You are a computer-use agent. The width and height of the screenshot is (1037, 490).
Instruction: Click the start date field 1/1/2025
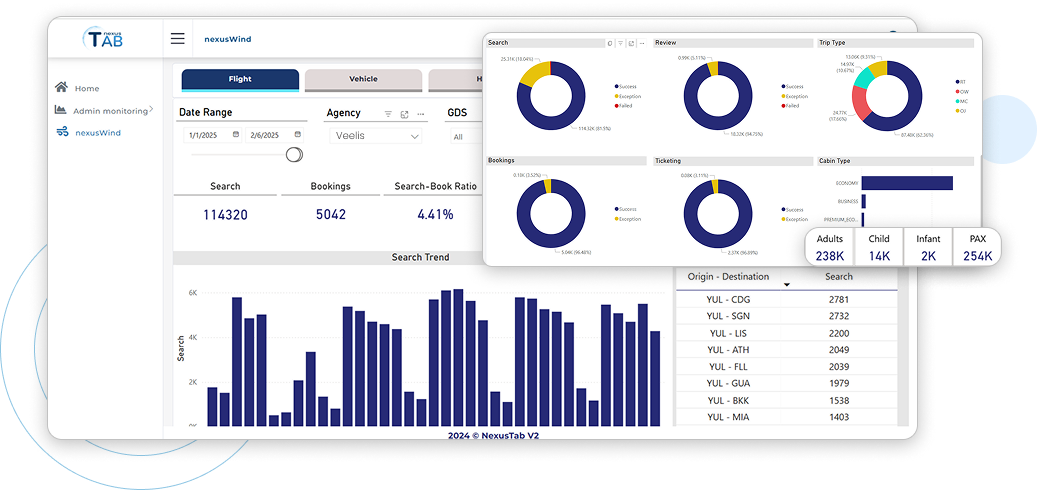click(x=205, y=134)
